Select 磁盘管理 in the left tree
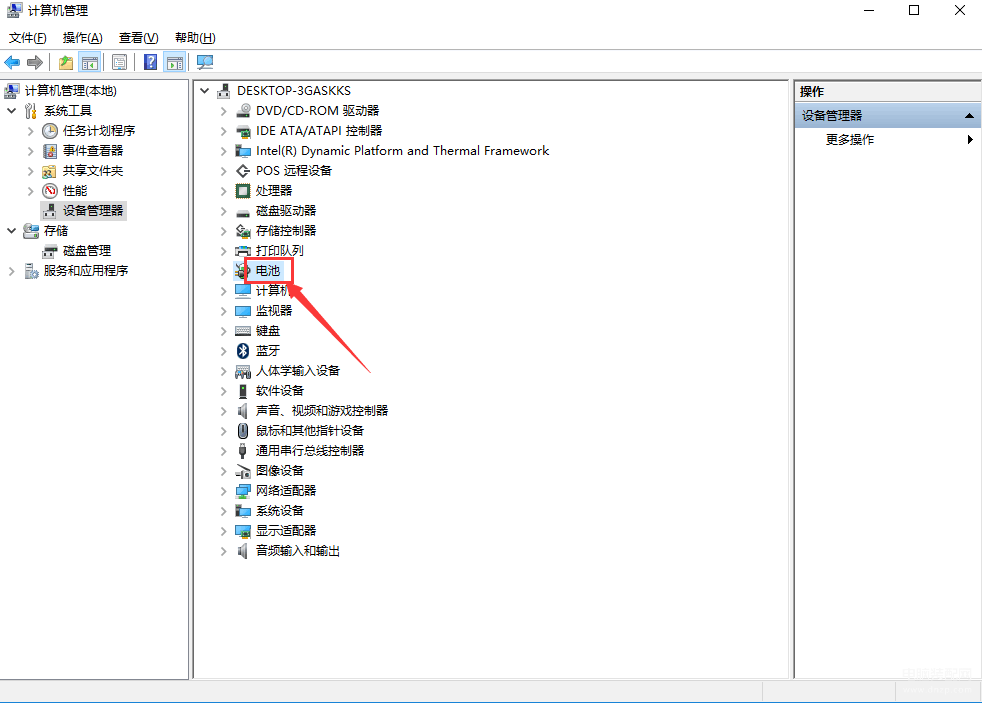 pyautogui.click(x=86, y=251)
